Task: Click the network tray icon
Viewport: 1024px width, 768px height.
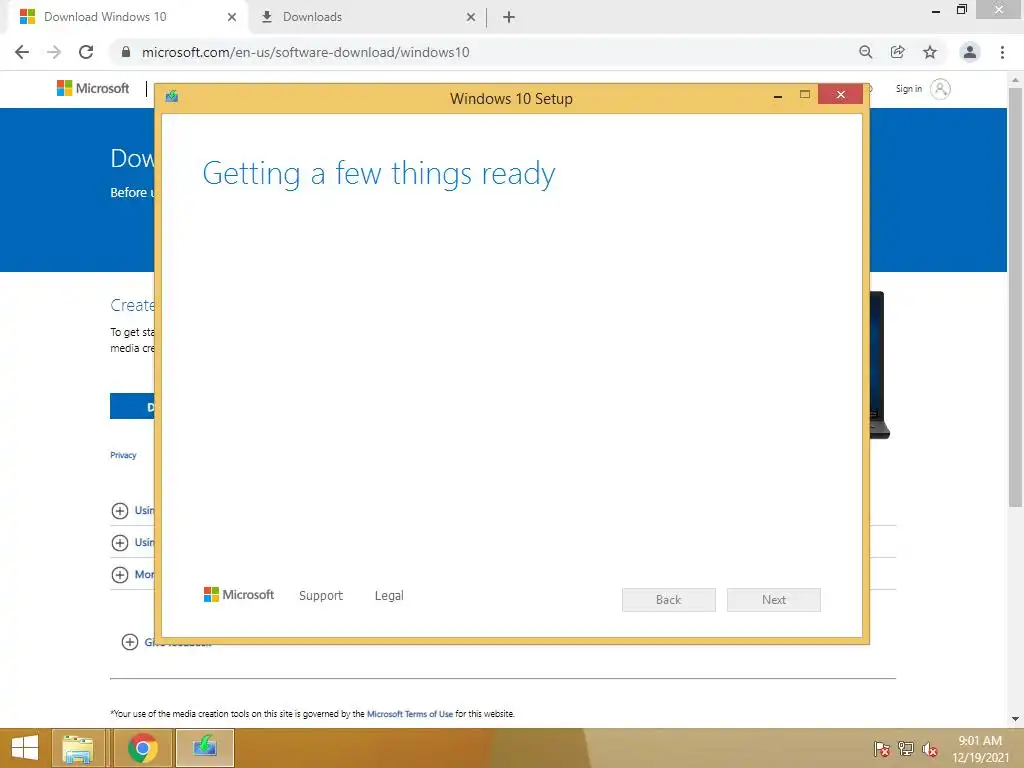Action: pos(906,749)
